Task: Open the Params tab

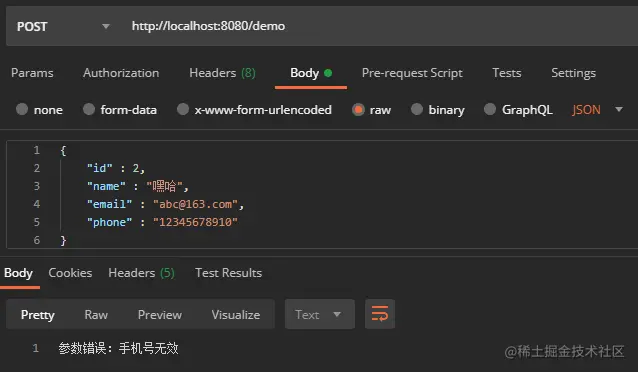Action: 32,73
